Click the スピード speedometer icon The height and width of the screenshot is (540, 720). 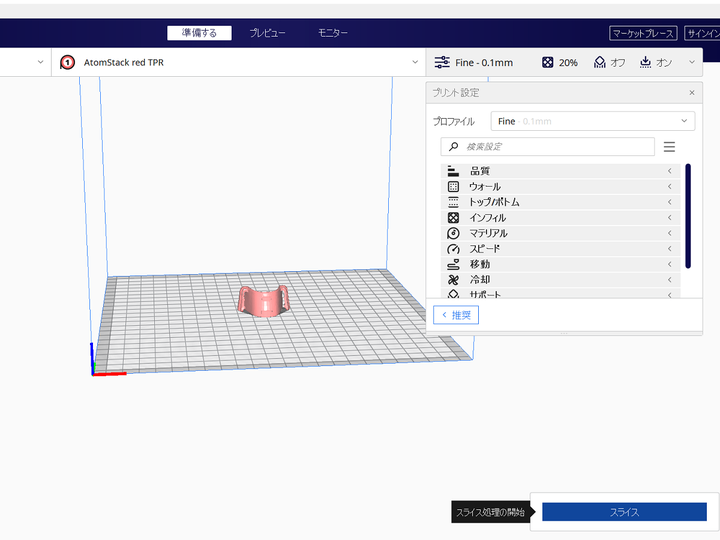coord(453,249)
